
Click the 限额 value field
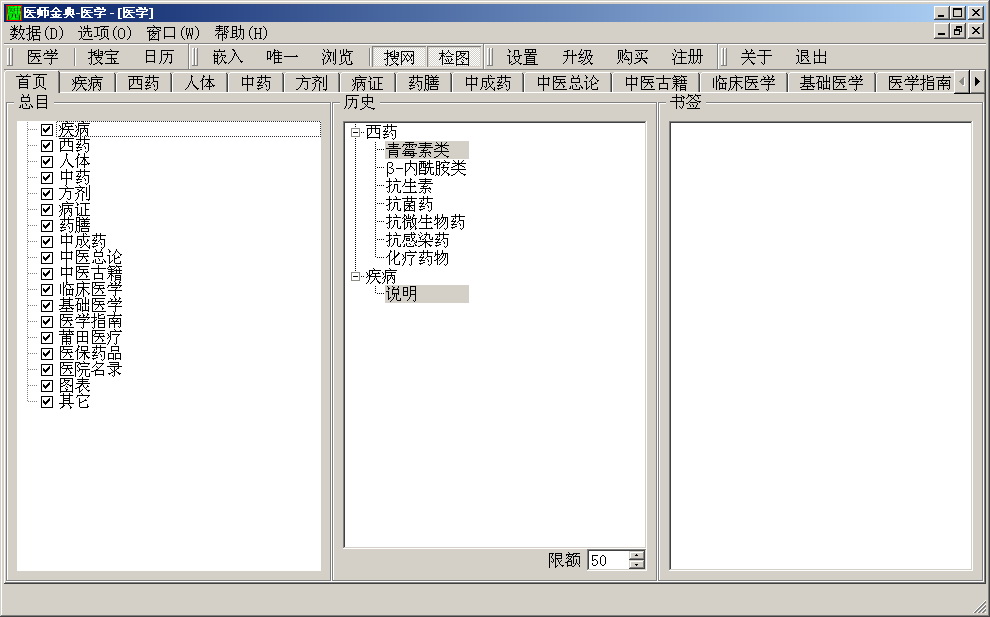(x=608, y=560)
